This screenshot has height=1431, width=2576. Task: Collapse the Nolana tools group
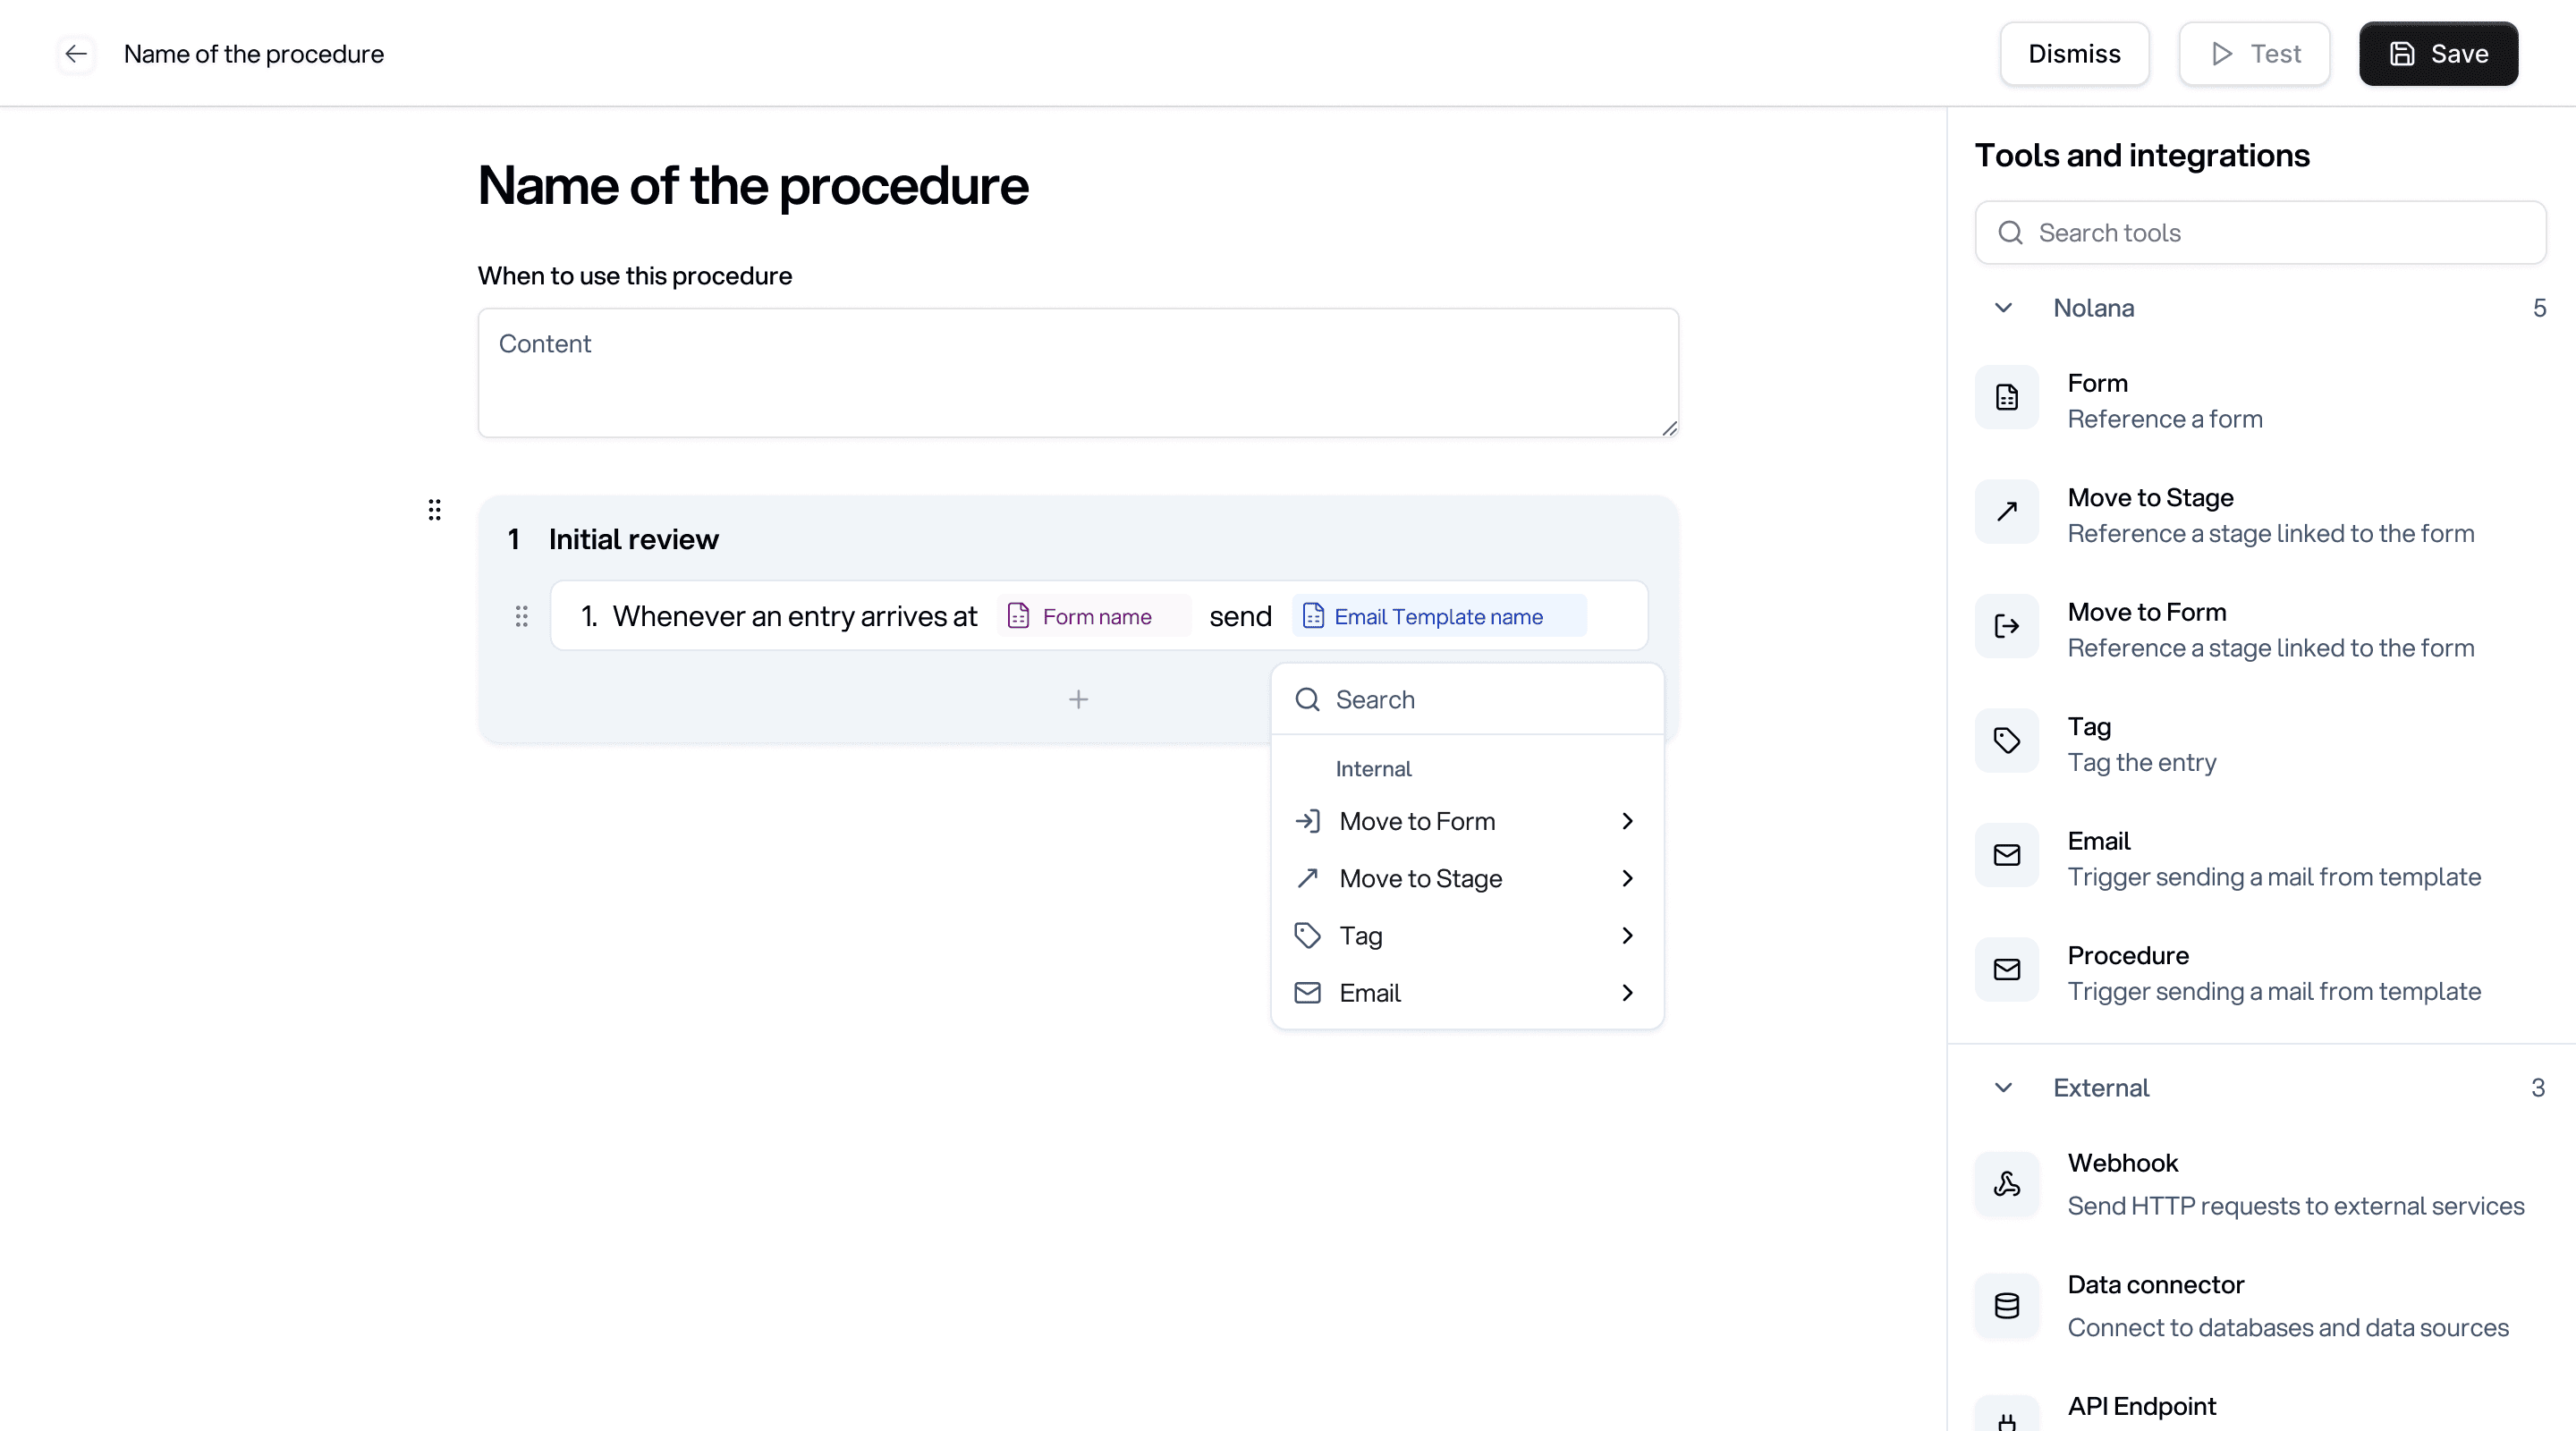(2003, 308)
